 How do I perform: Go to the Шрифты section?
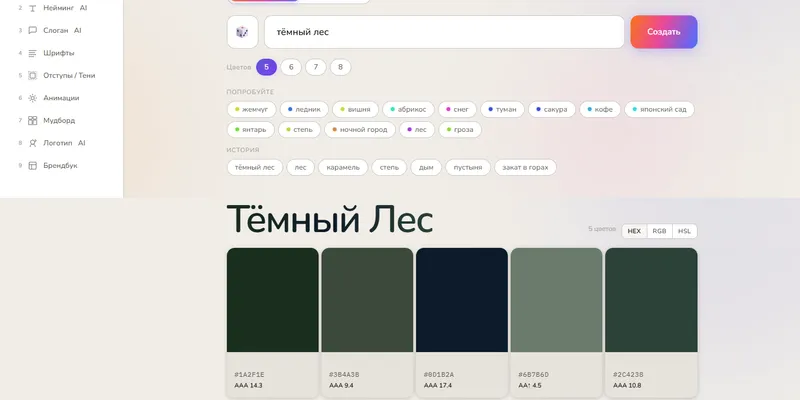click(61, 53)
